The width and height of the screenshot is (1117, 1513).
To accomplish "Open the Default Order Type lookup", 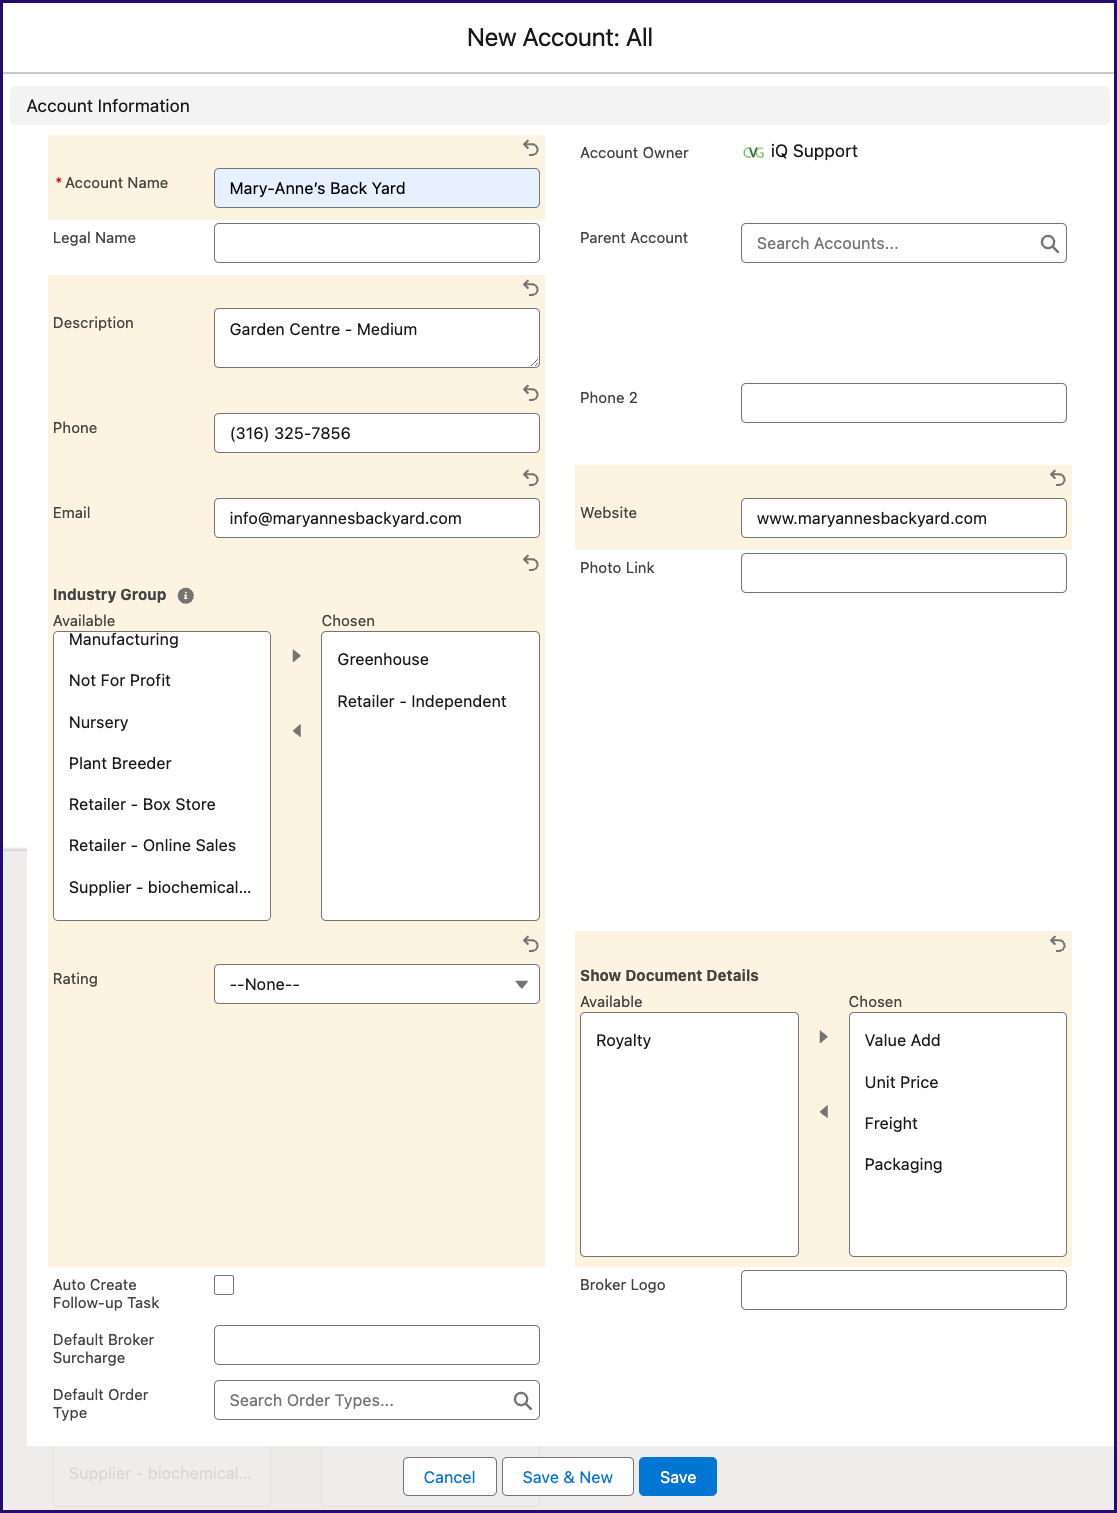I will pos(377,1400).
